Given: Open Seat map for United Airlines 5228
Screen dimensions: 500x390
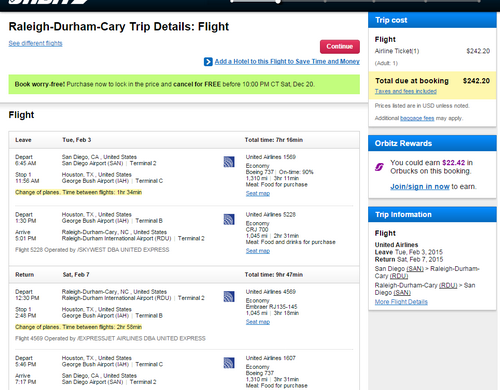Looking at the screenshot, I should tap(258, 251).
